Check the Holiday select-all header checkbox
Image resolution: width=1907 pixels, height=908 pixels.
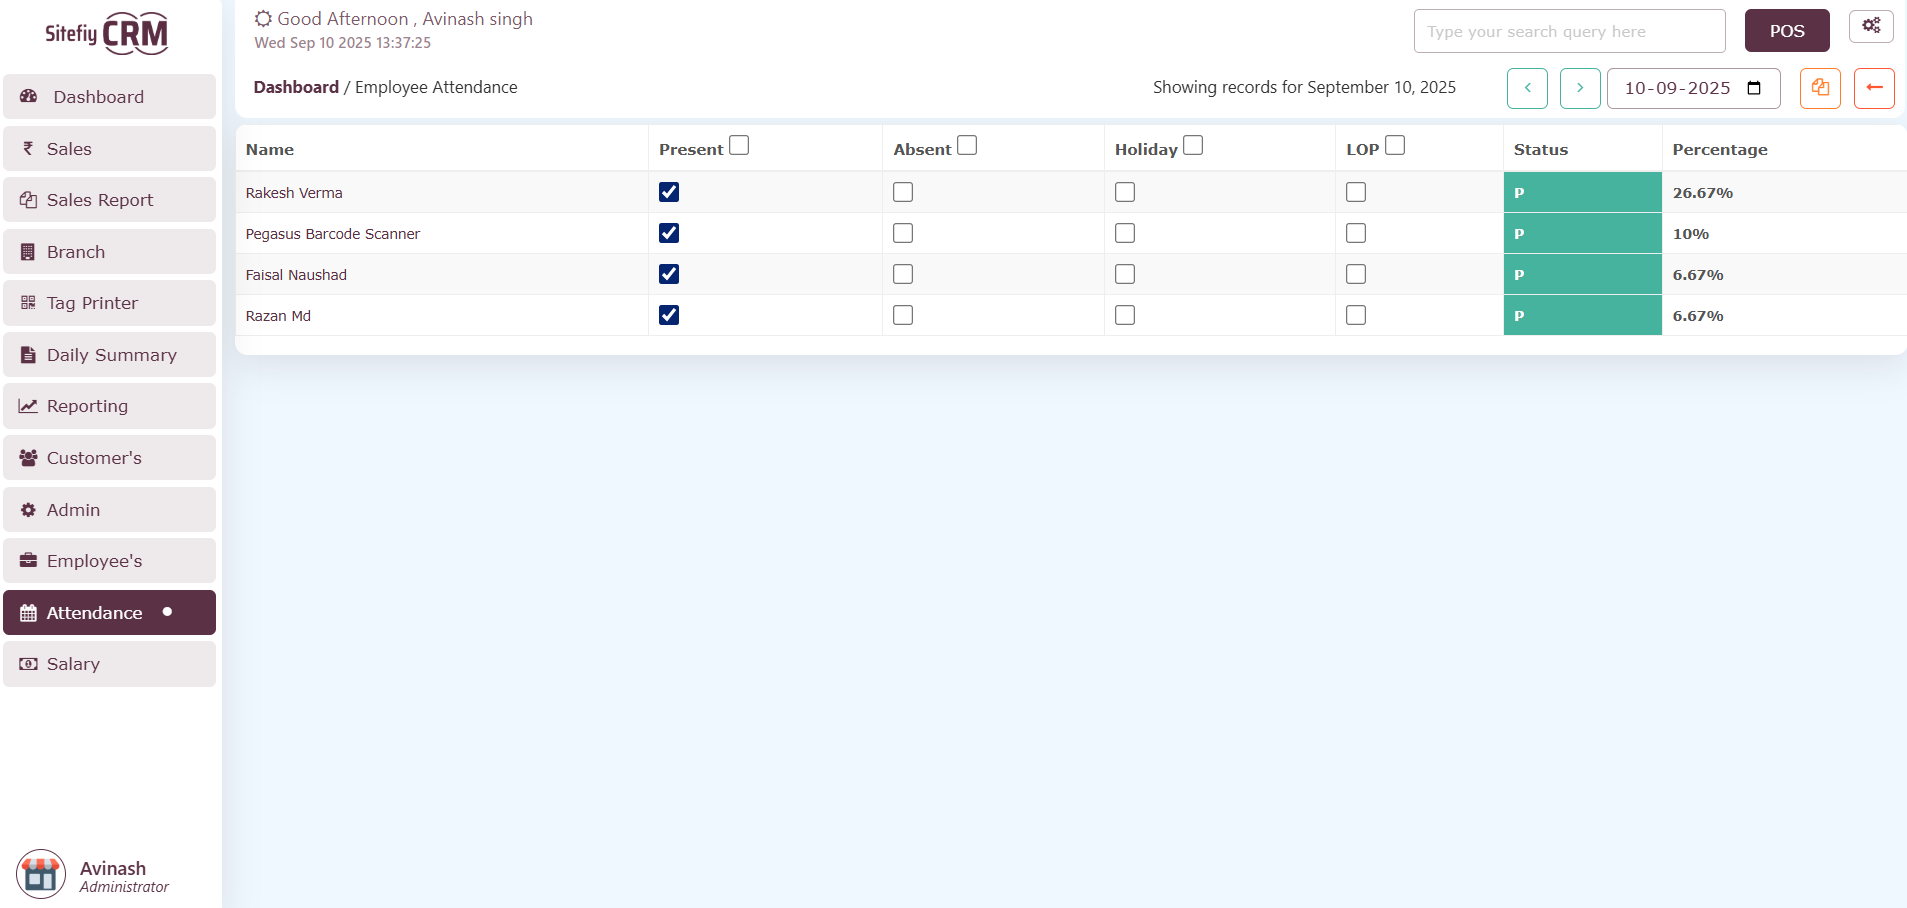(1192, 146)
